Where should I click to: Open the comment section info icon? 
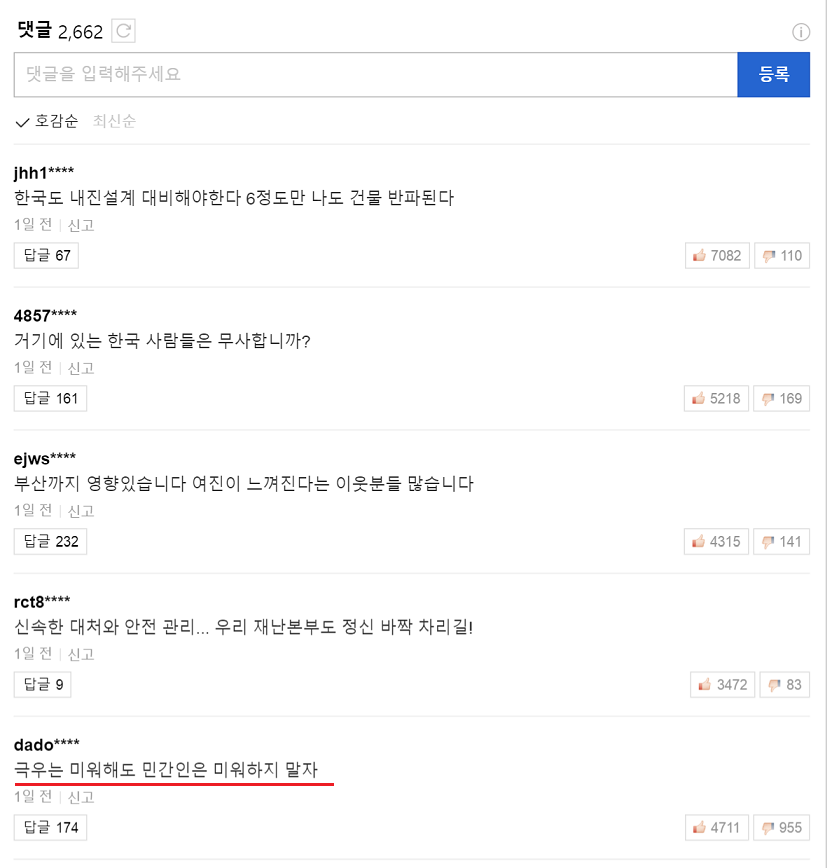click(801, 31)
